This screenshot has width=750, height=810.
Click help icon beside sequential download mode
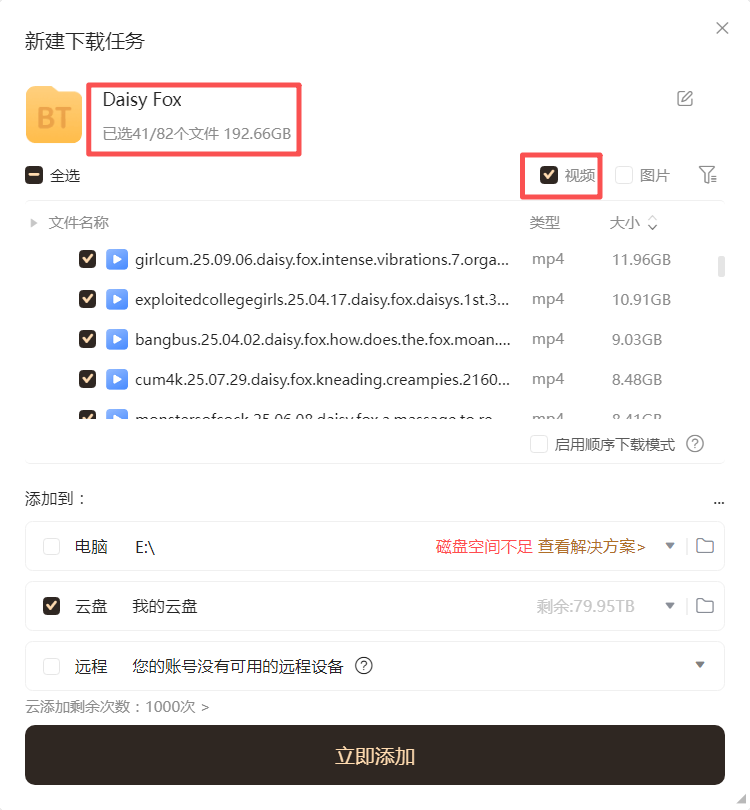(x=695, y=444)
